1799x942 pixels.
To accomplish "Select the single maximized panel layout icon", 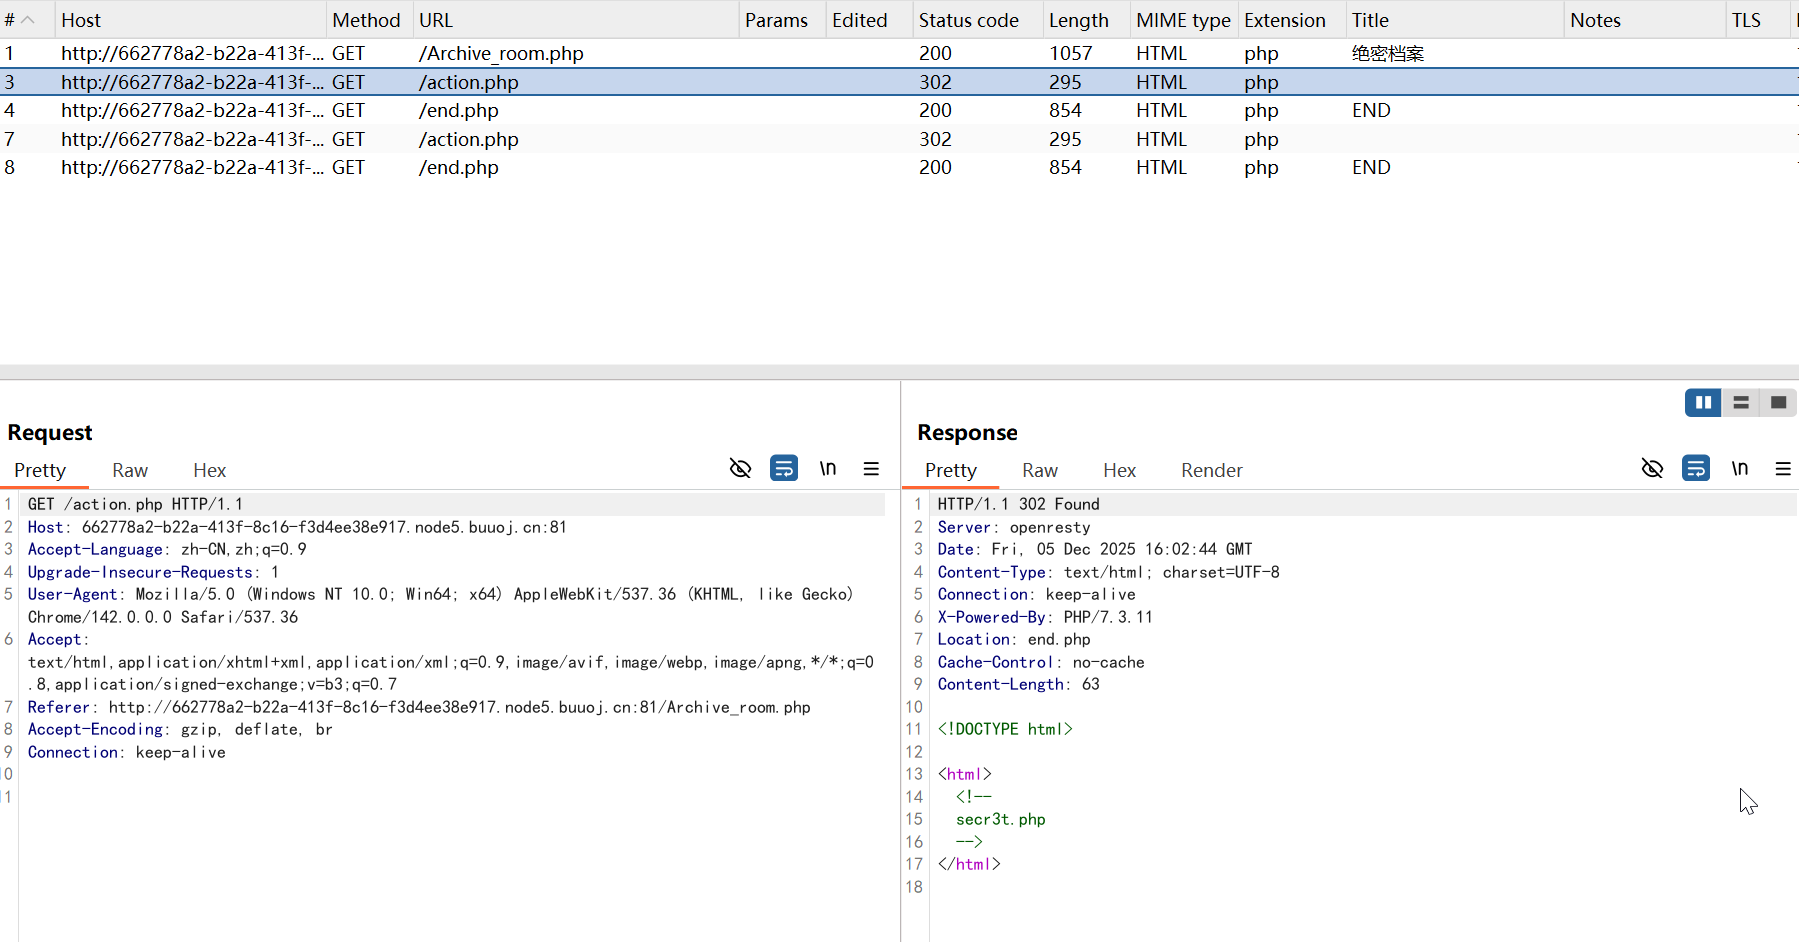I will [1777, 402].
